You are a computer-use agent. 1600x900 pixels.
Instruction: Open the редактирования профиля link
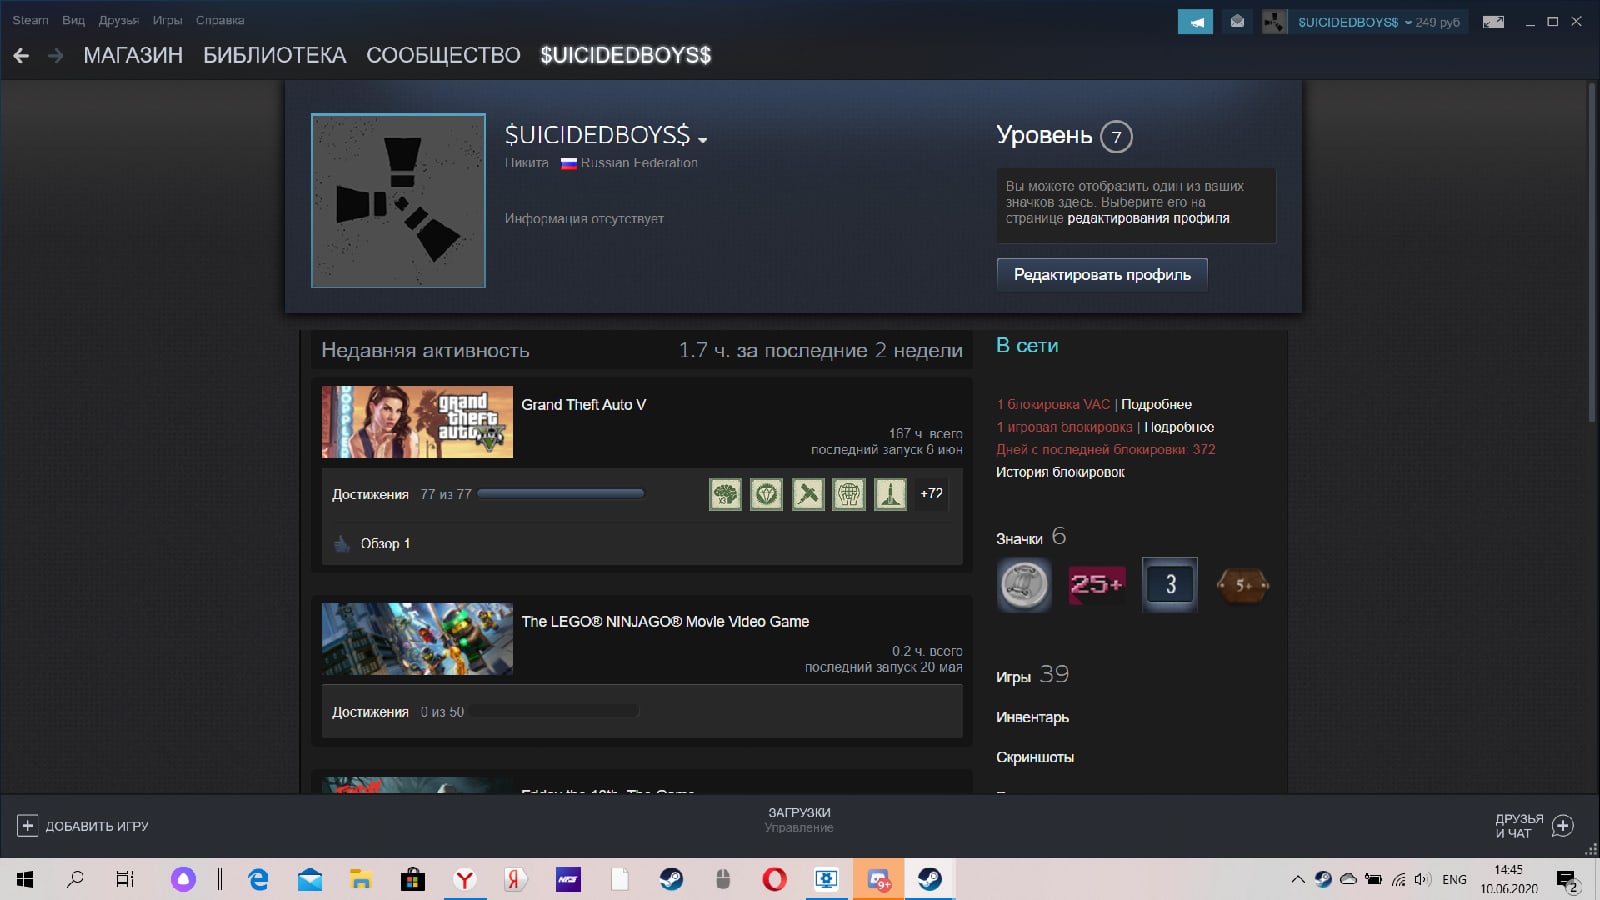coord(1148,218)
